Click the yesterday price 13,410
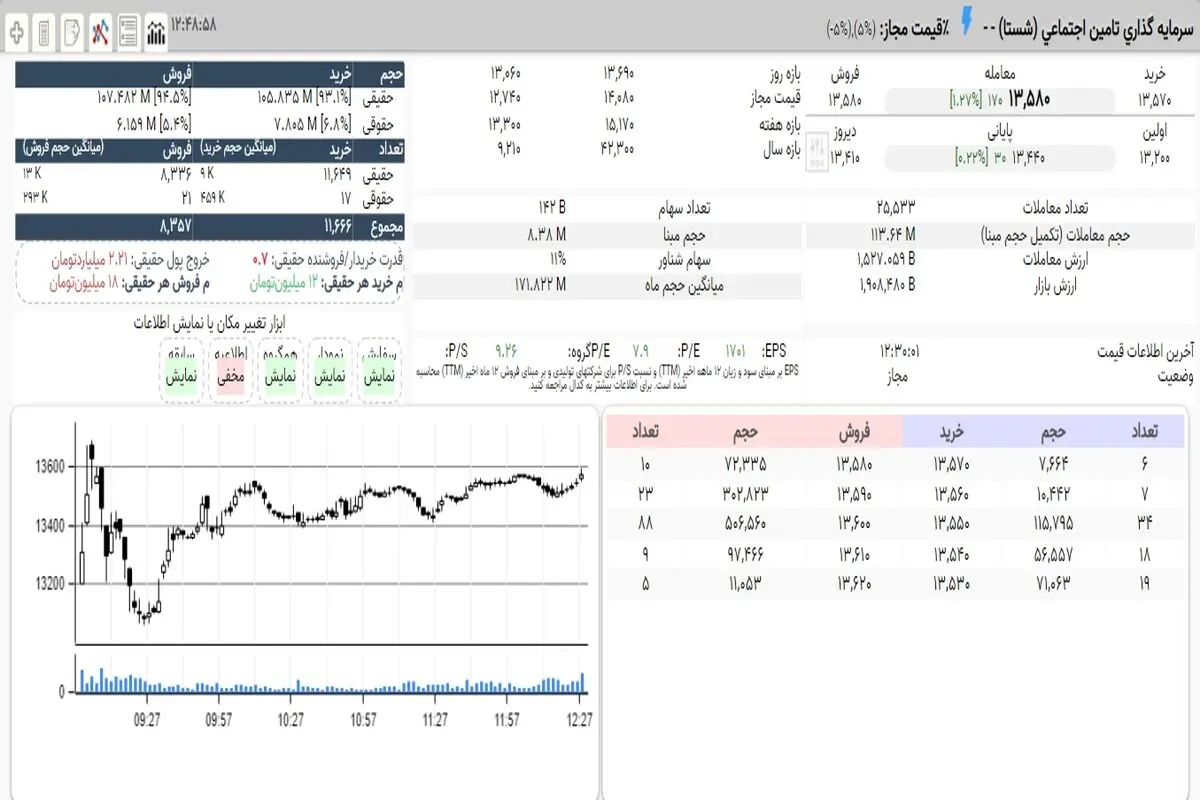The image size is (1200, 800). click(844, 157)
